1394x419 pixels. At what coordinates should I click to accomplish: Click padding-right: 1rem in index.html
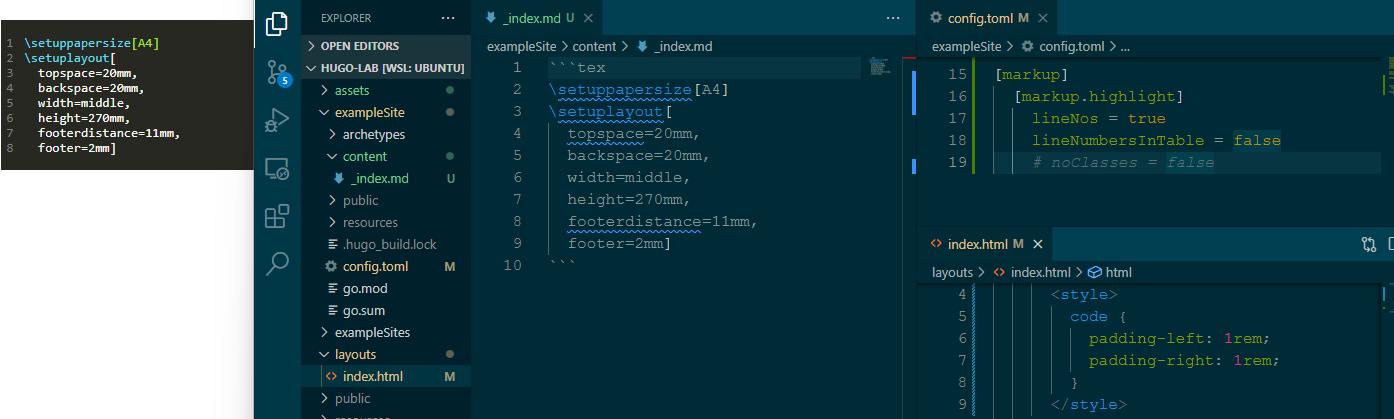click(x=1184, y=360)
